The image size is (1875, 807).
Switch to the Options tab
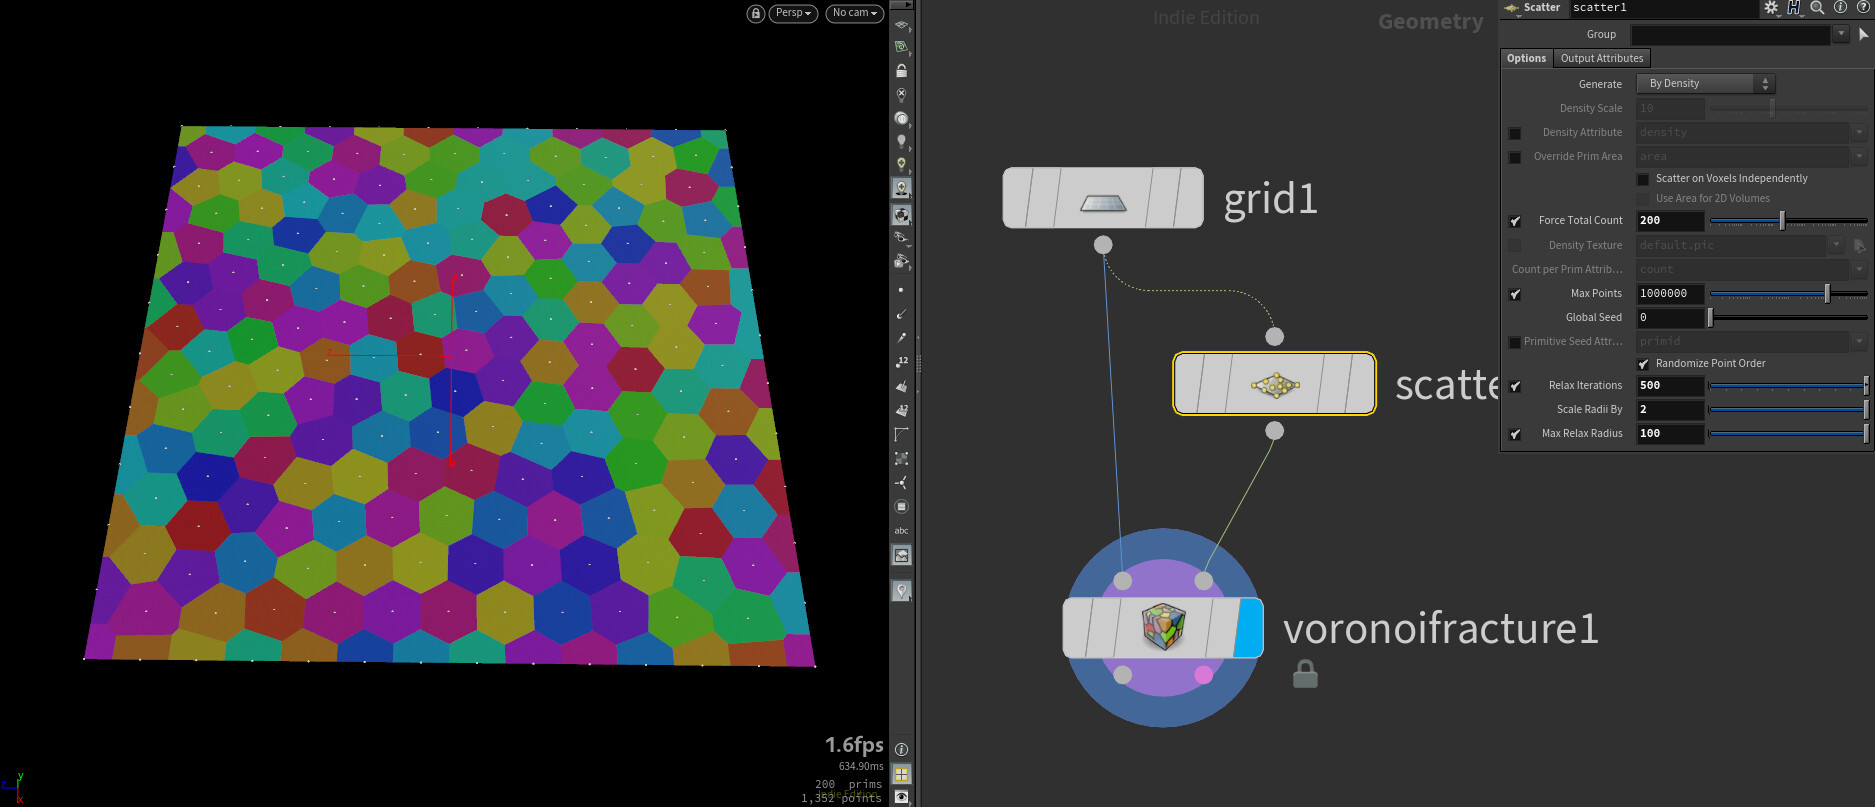coord(1526,58)
